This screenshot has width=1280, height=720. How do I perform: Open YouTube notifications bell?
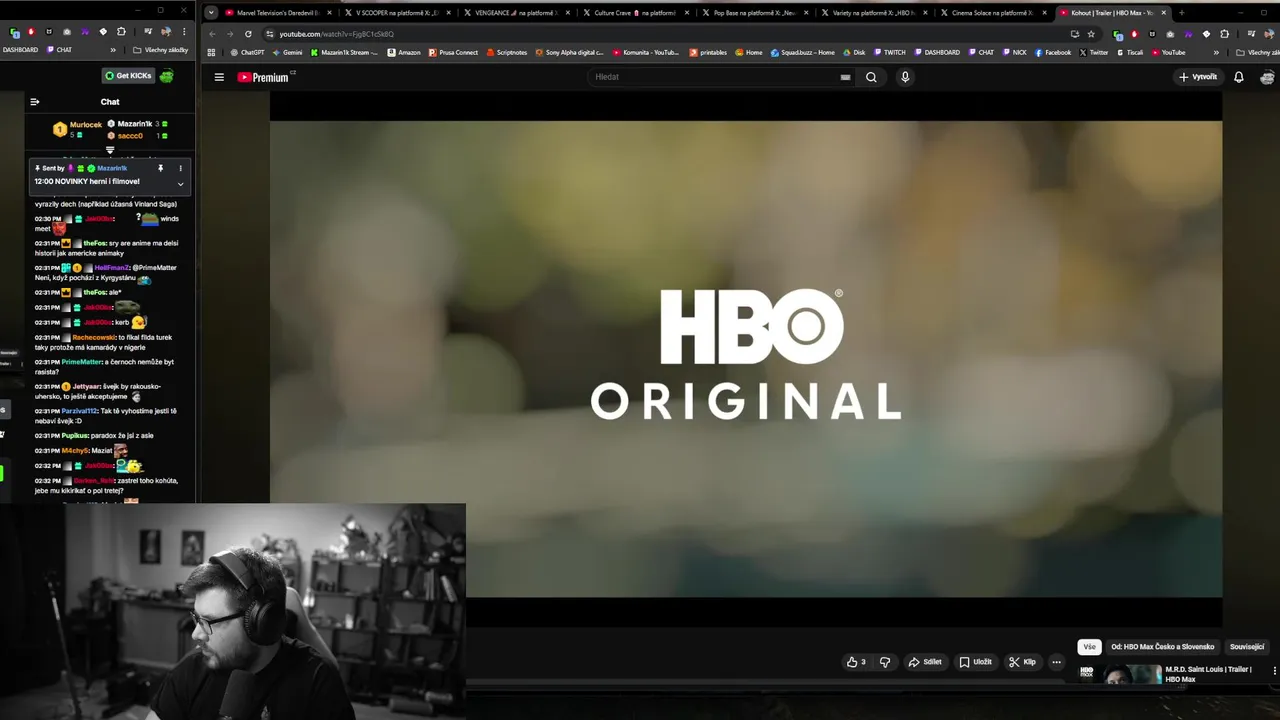click(1238, 77)
